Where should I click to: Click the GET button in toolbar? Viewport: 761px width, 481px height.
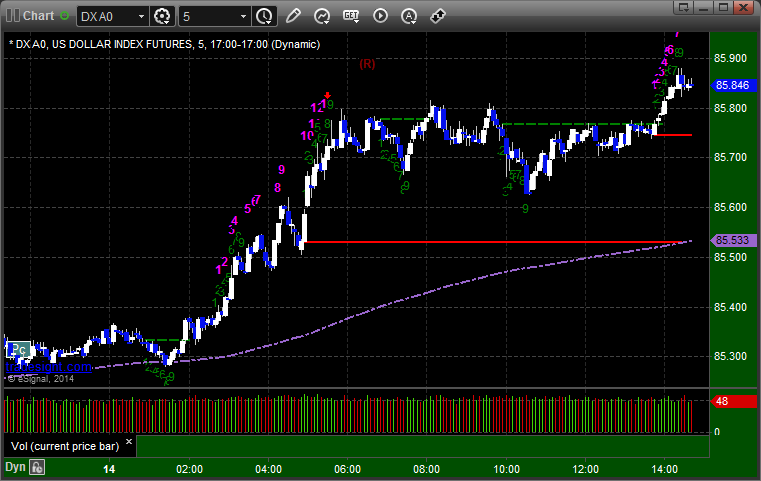351,16
